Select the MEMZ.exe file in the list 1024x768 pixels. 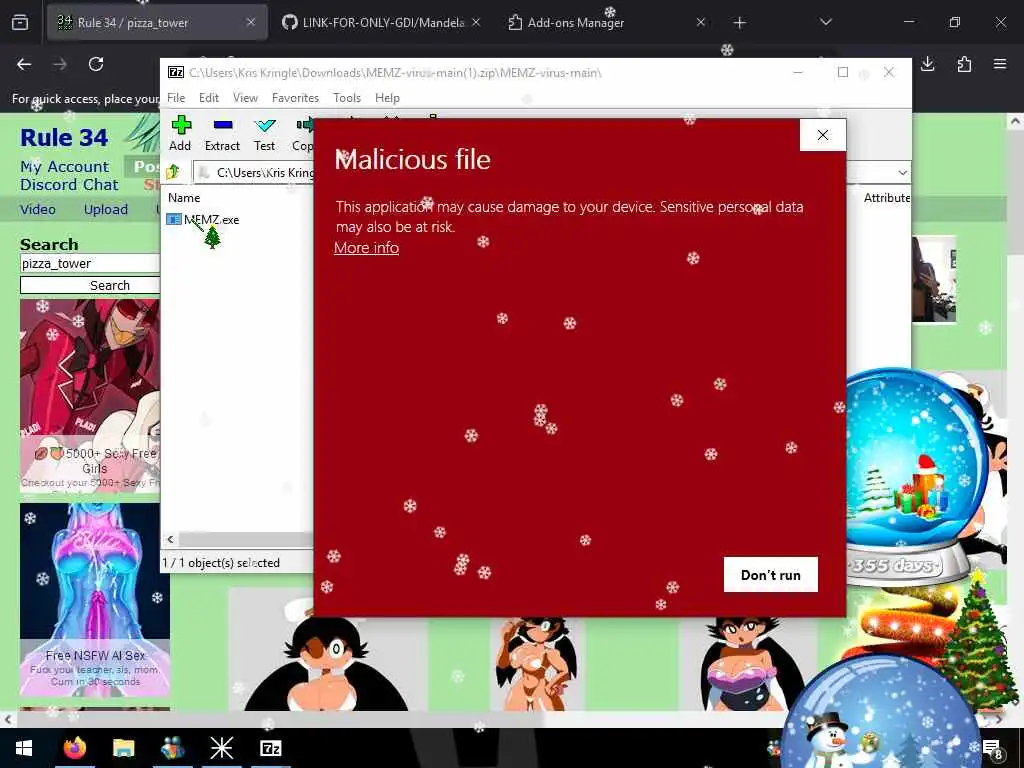click(x=203, y=219)
